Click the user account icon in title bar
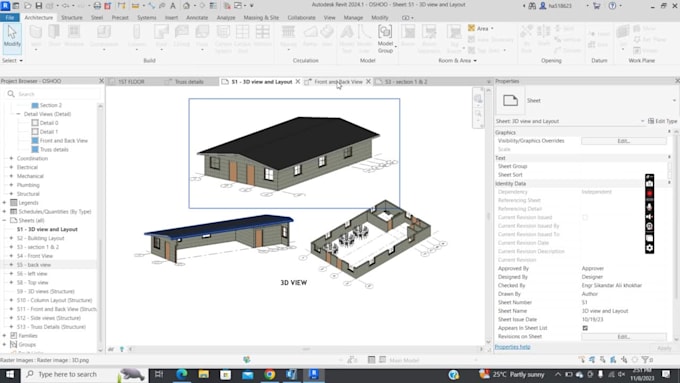The height and width of the screenshot is (383, 680). coord(543,6)
